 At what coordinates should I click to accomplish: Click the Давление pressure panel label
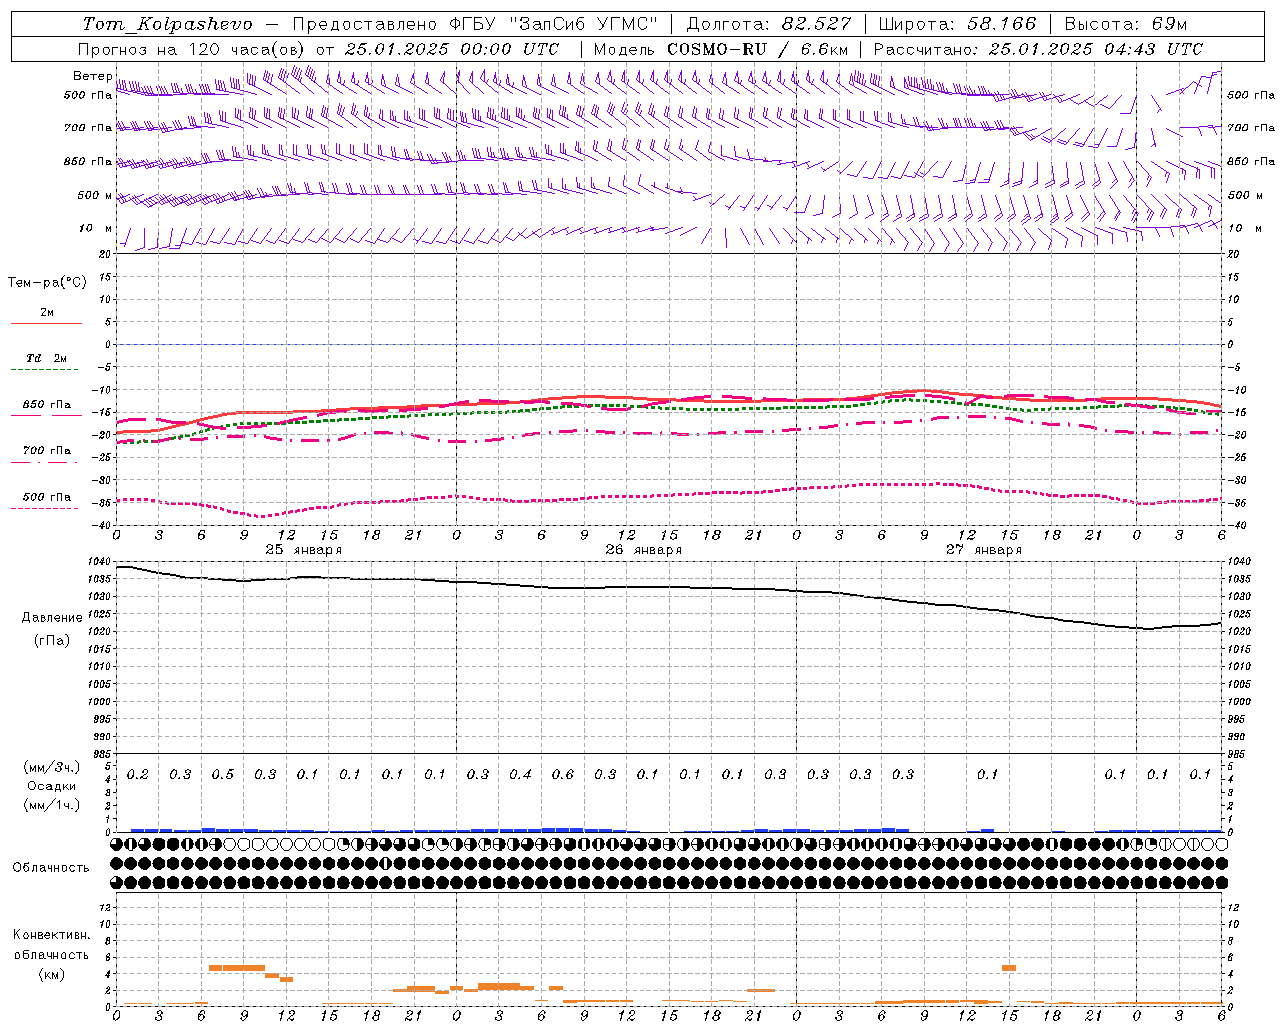(52, 618)
